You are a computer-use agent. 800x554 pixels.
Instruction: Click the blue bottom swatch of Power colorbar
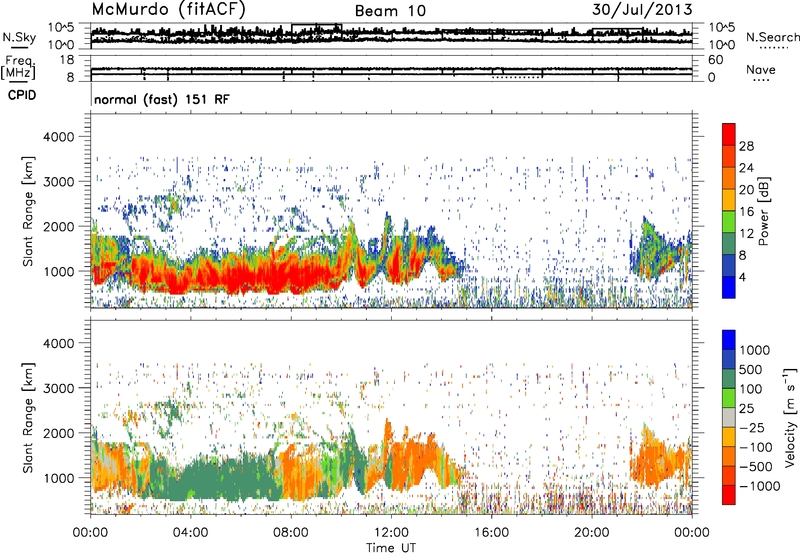pyautogui.click(x=729, y=288)
